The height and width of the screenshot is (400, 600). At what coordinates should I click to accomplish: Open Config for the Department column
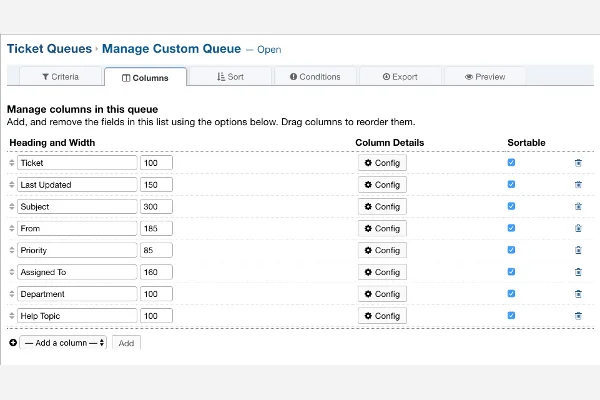pyautogui.click(x=382, y=294)
